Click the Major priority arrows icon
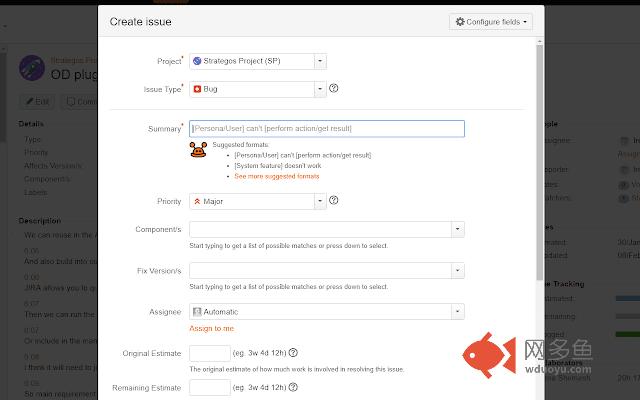 197,201
